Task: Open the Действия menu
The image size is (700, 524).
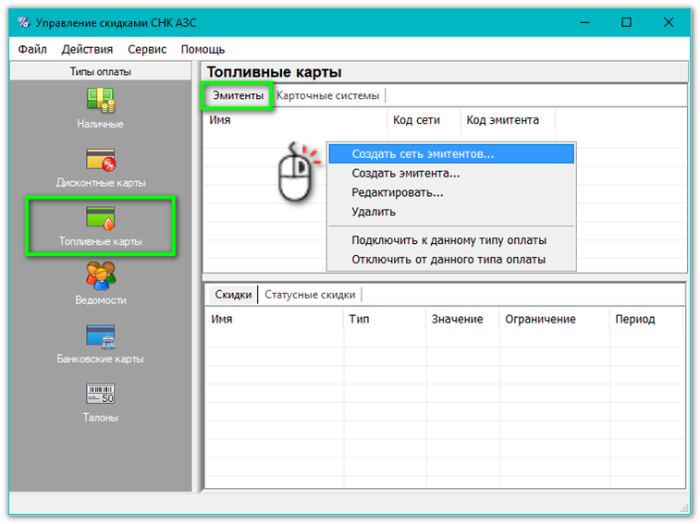Action: tap(87, 49)
